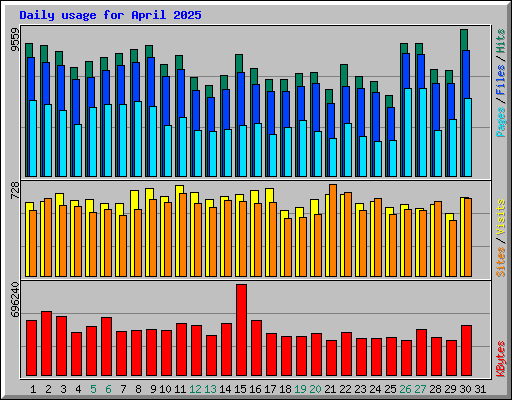
Task: Click day 7 on the x-axis
Action: [123, 389]
